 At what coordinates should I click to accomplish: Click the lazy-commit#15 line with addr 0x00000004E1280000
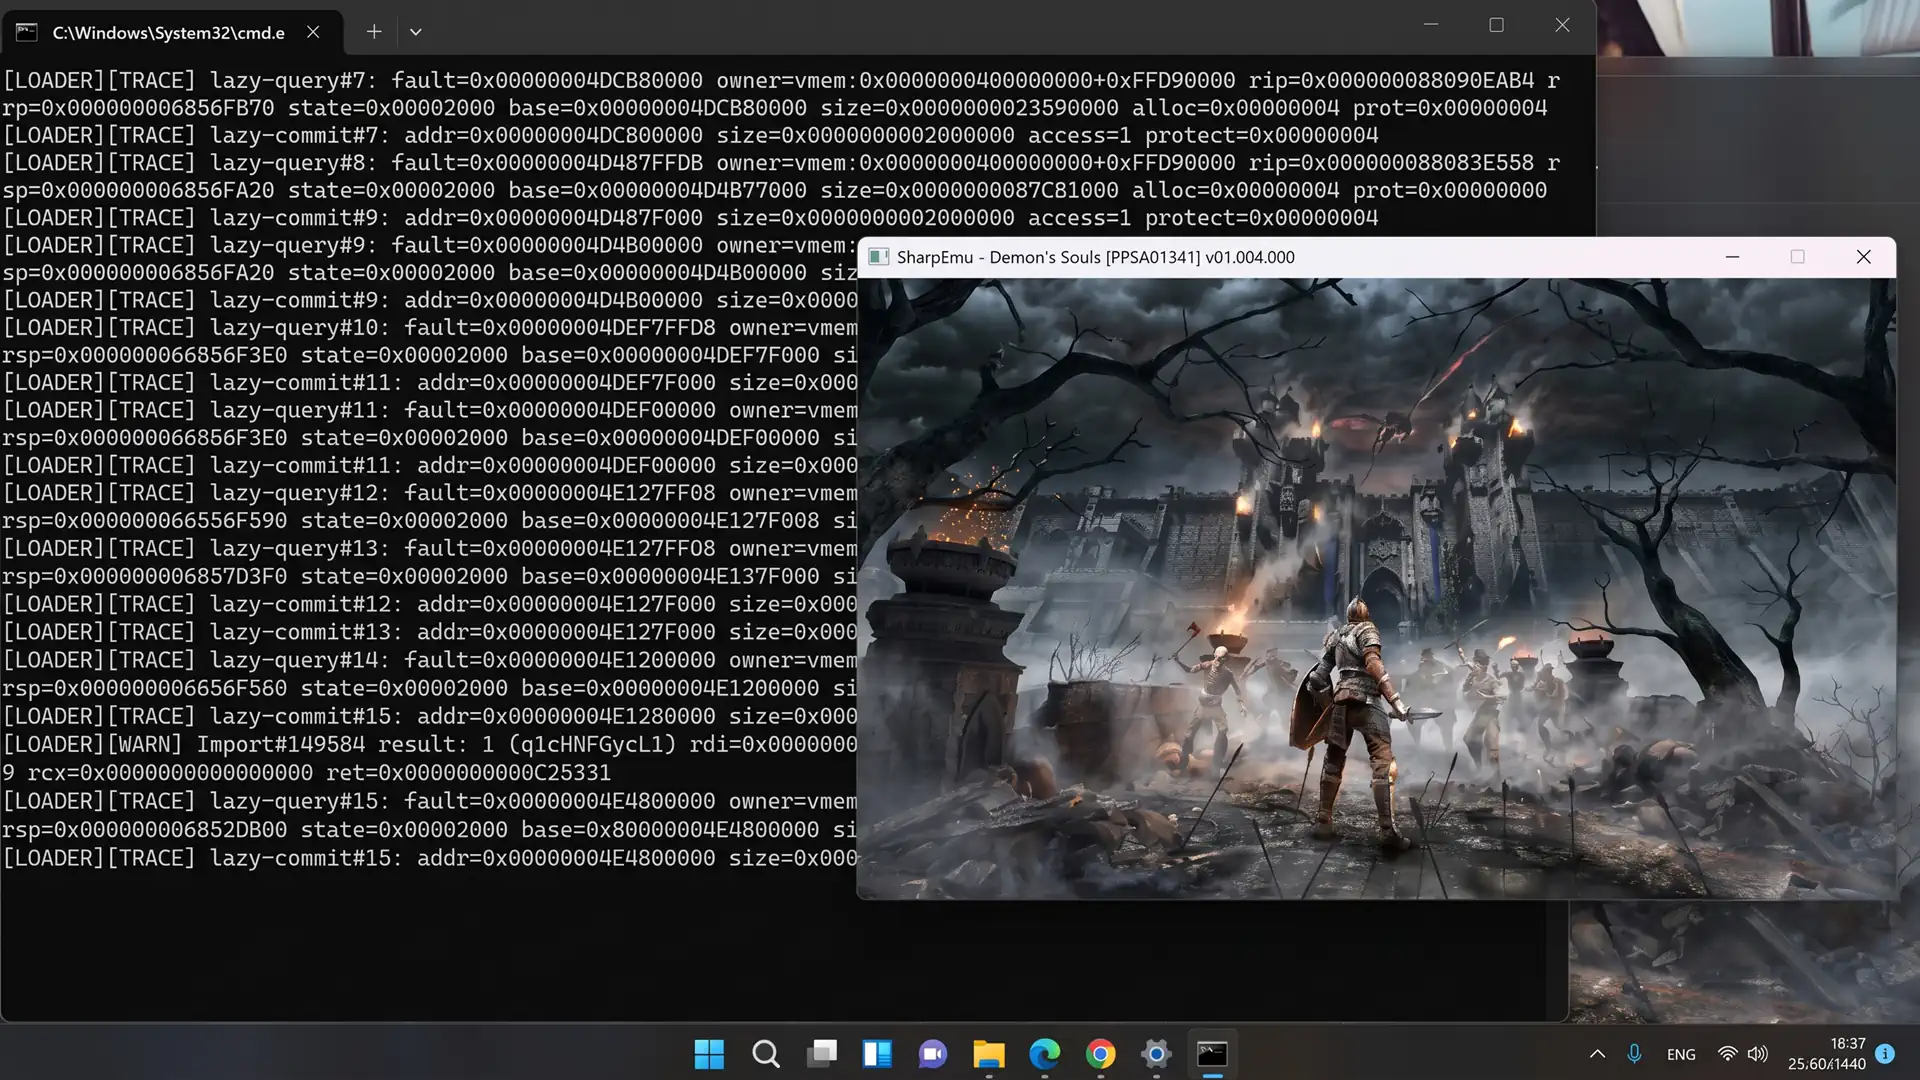(x=430, y=716)
